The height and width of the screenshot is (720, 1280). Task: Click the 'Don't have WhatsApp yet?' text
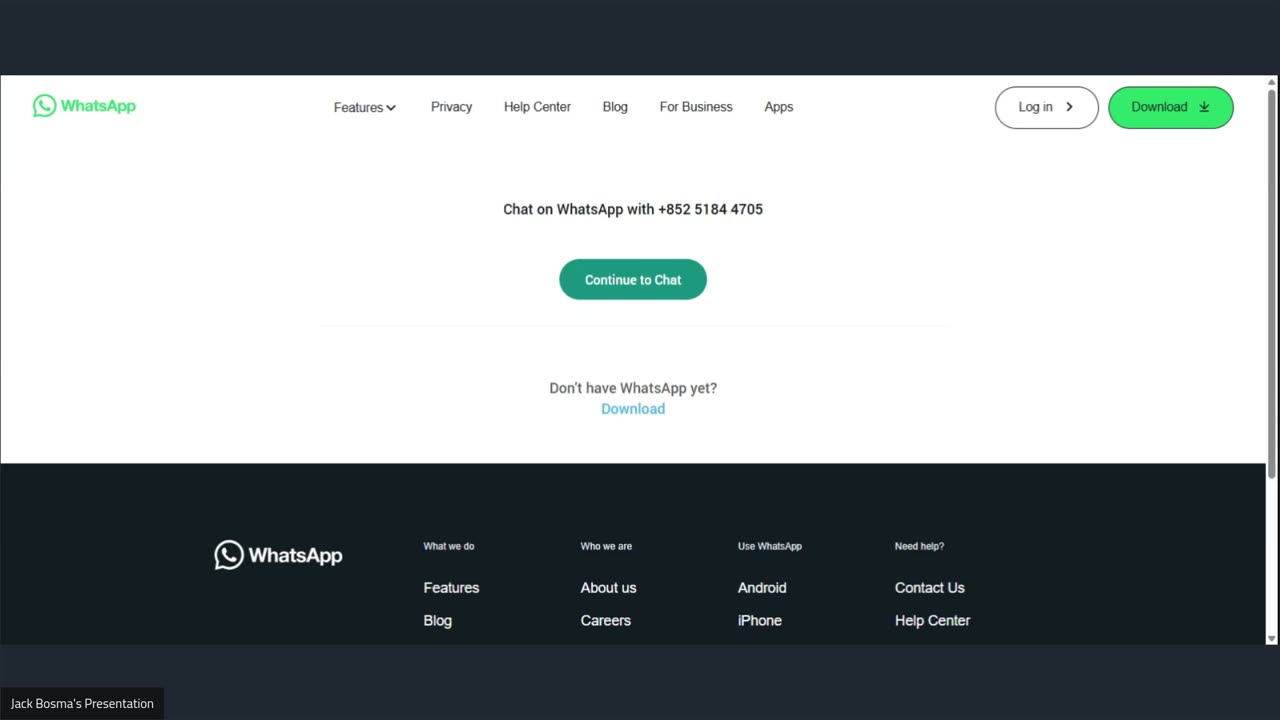tap(633, 388)
